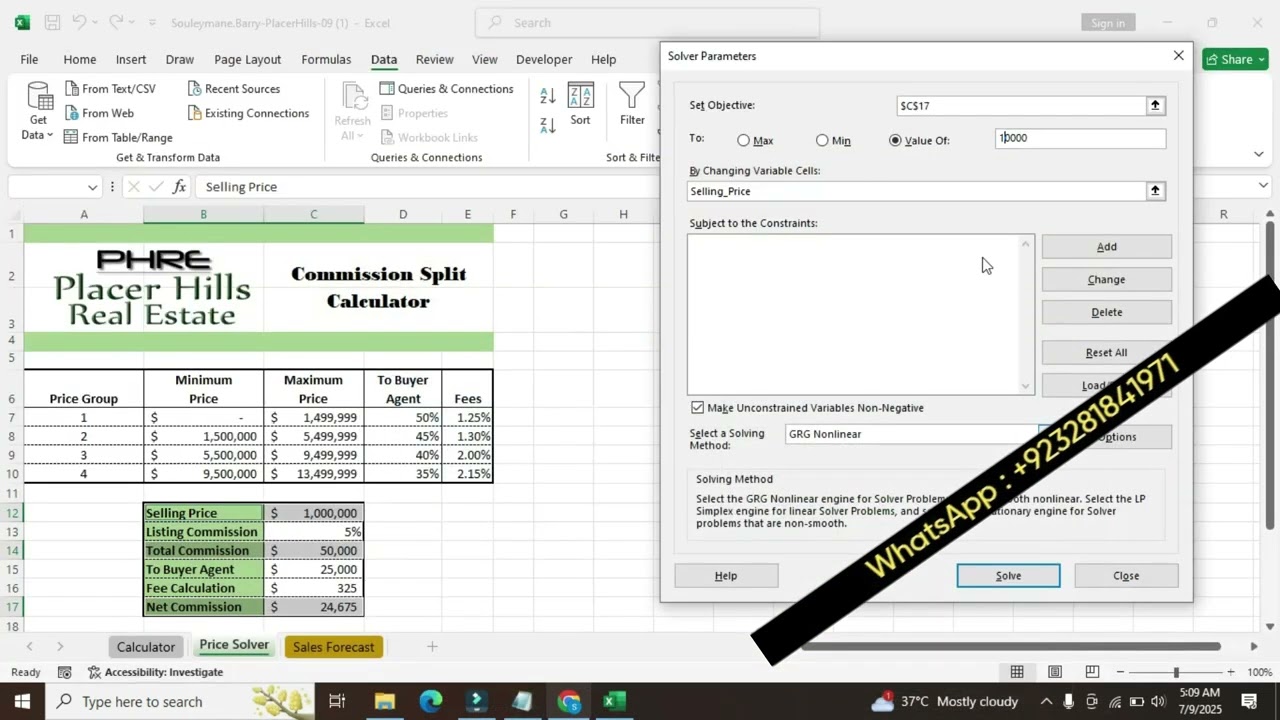Open the Sort dialog
The image size is (1280, 720).
580,105
